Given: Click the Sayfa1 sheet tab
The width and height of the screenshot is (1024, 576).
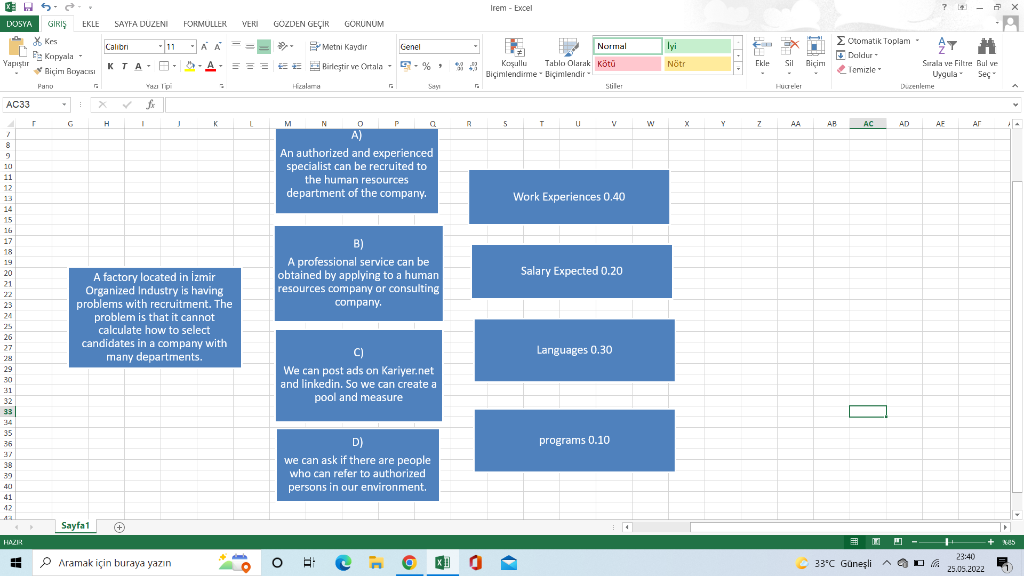Looking at the screenshot, I should click(74, 524).
